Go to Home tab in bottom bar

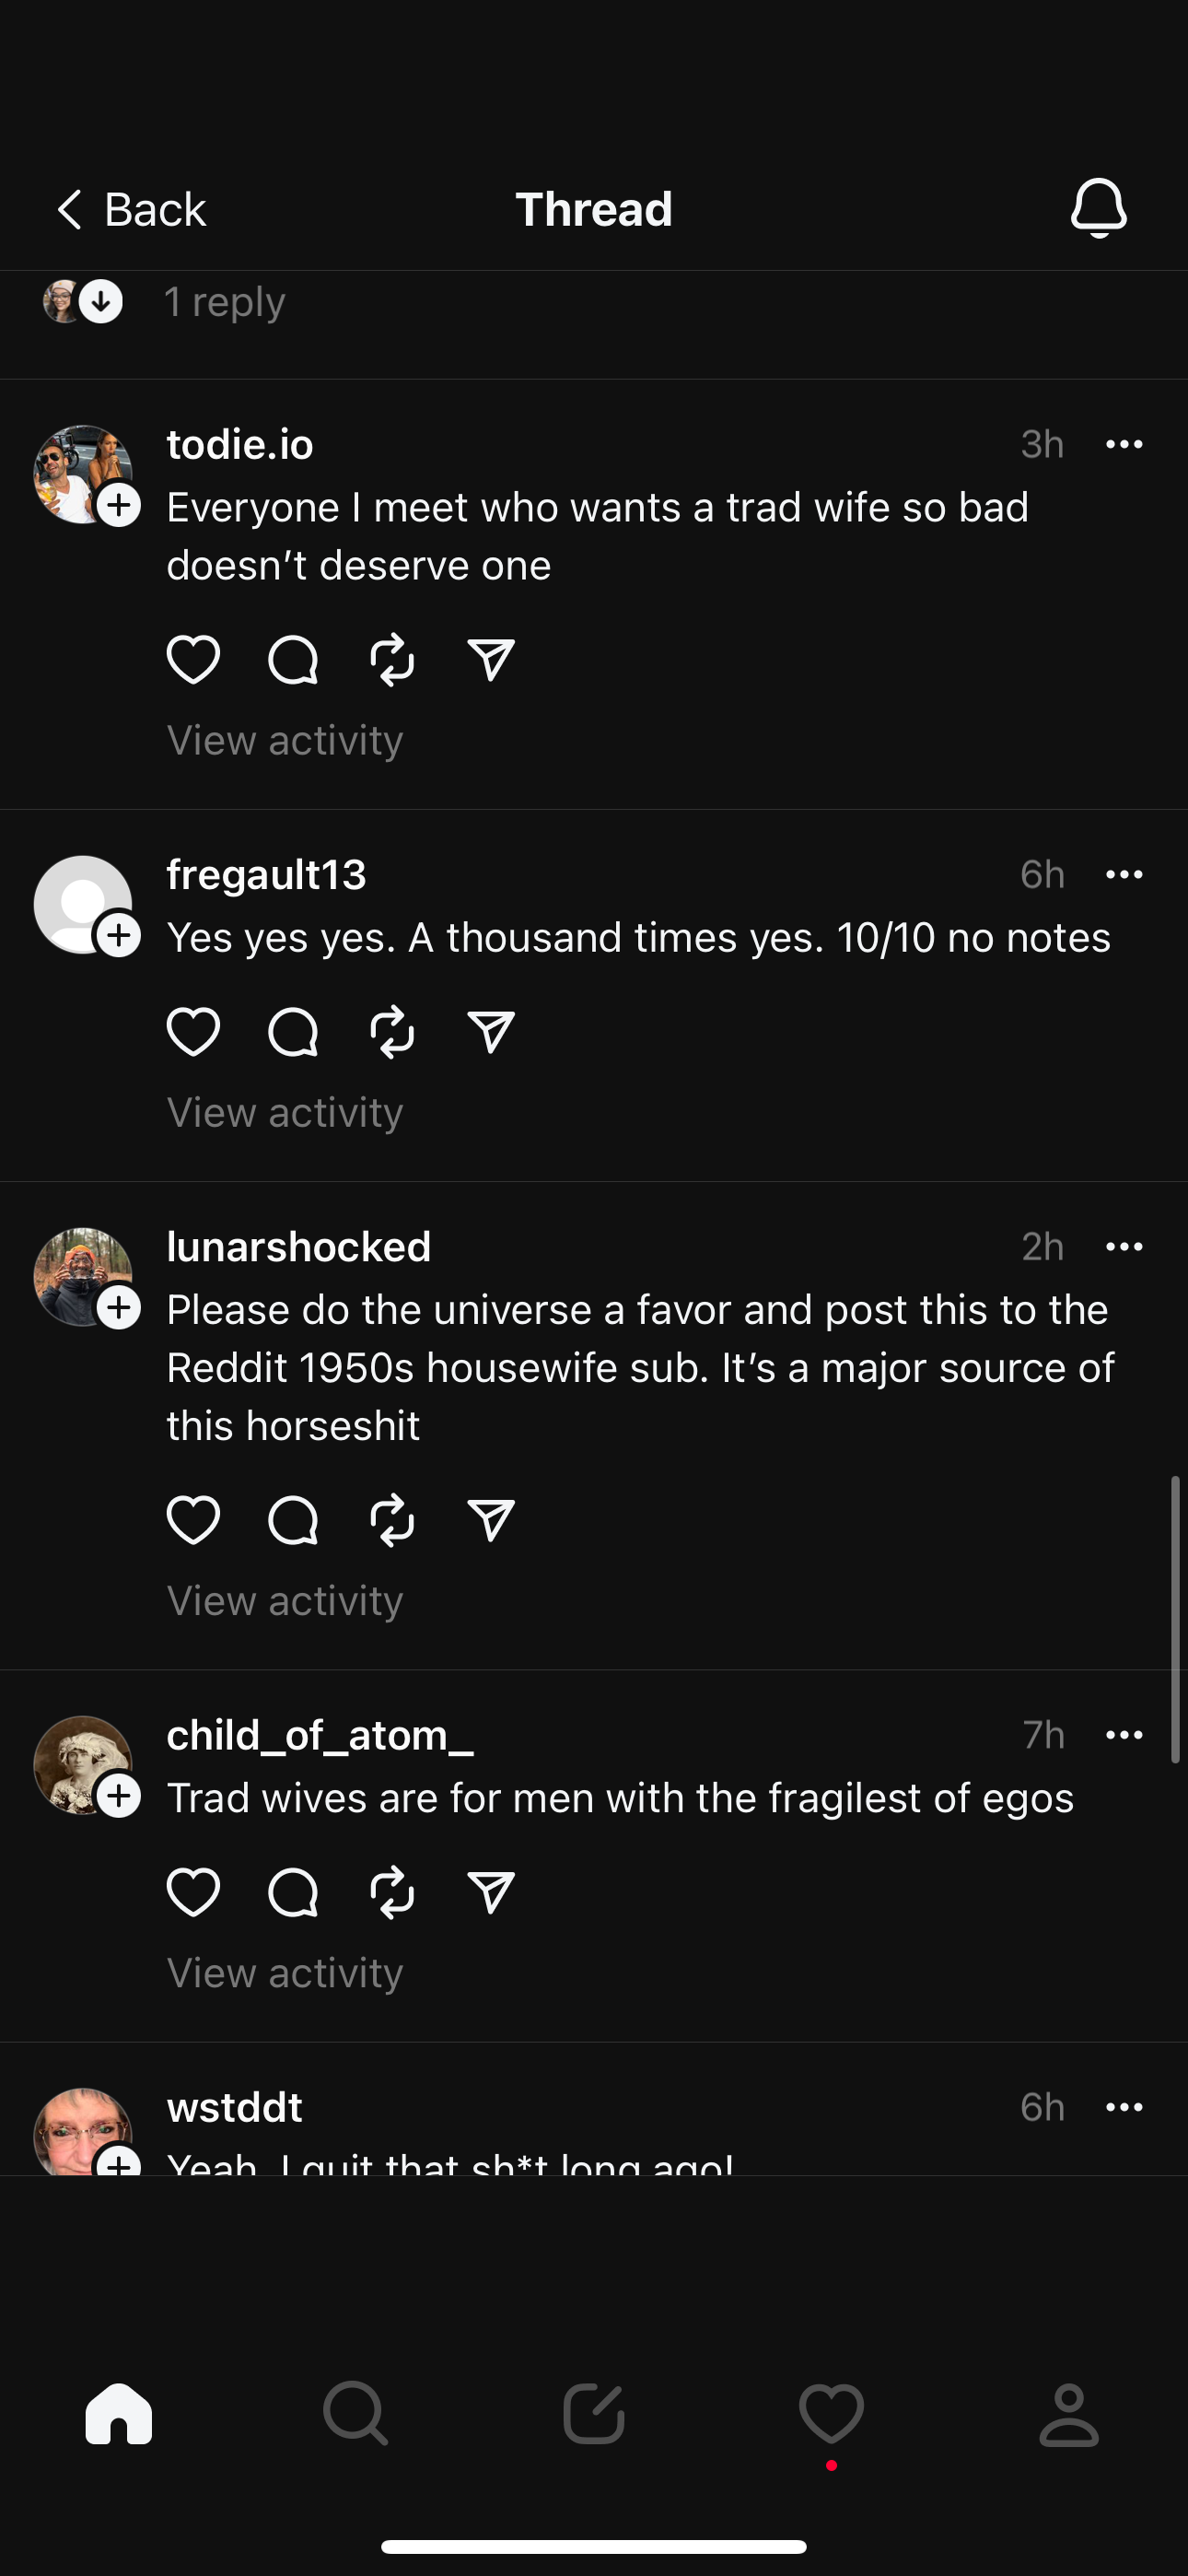pos(119,2414)
